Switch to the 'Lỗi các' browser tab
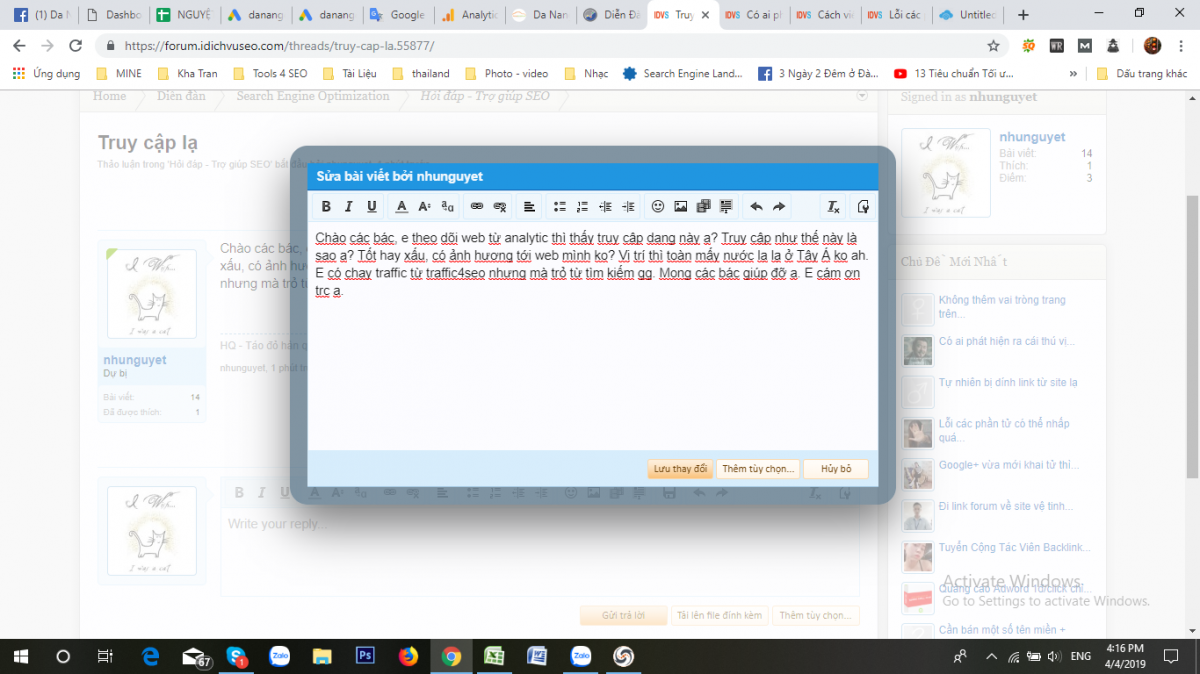 (895, 15)
